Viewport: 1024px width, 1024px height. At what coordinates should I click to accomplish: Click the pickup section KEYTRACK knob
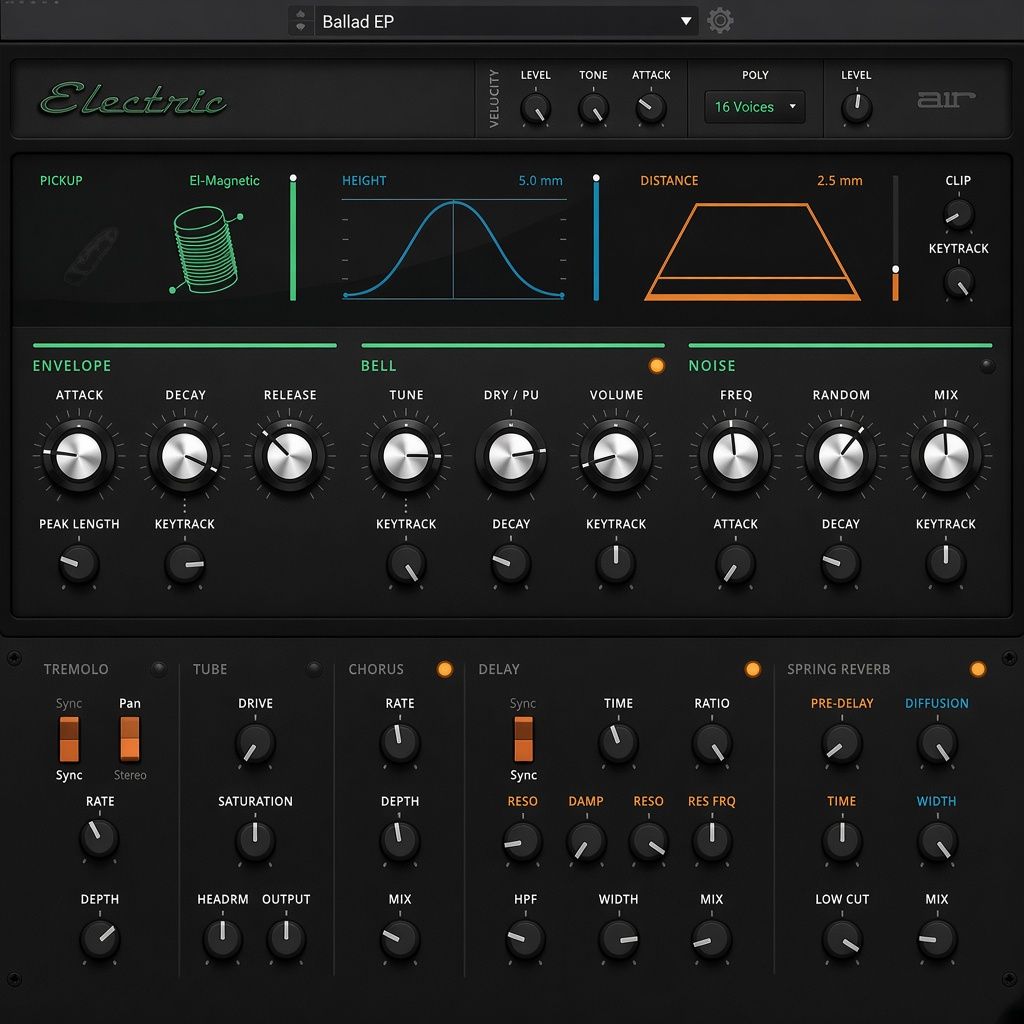point(958,283)
